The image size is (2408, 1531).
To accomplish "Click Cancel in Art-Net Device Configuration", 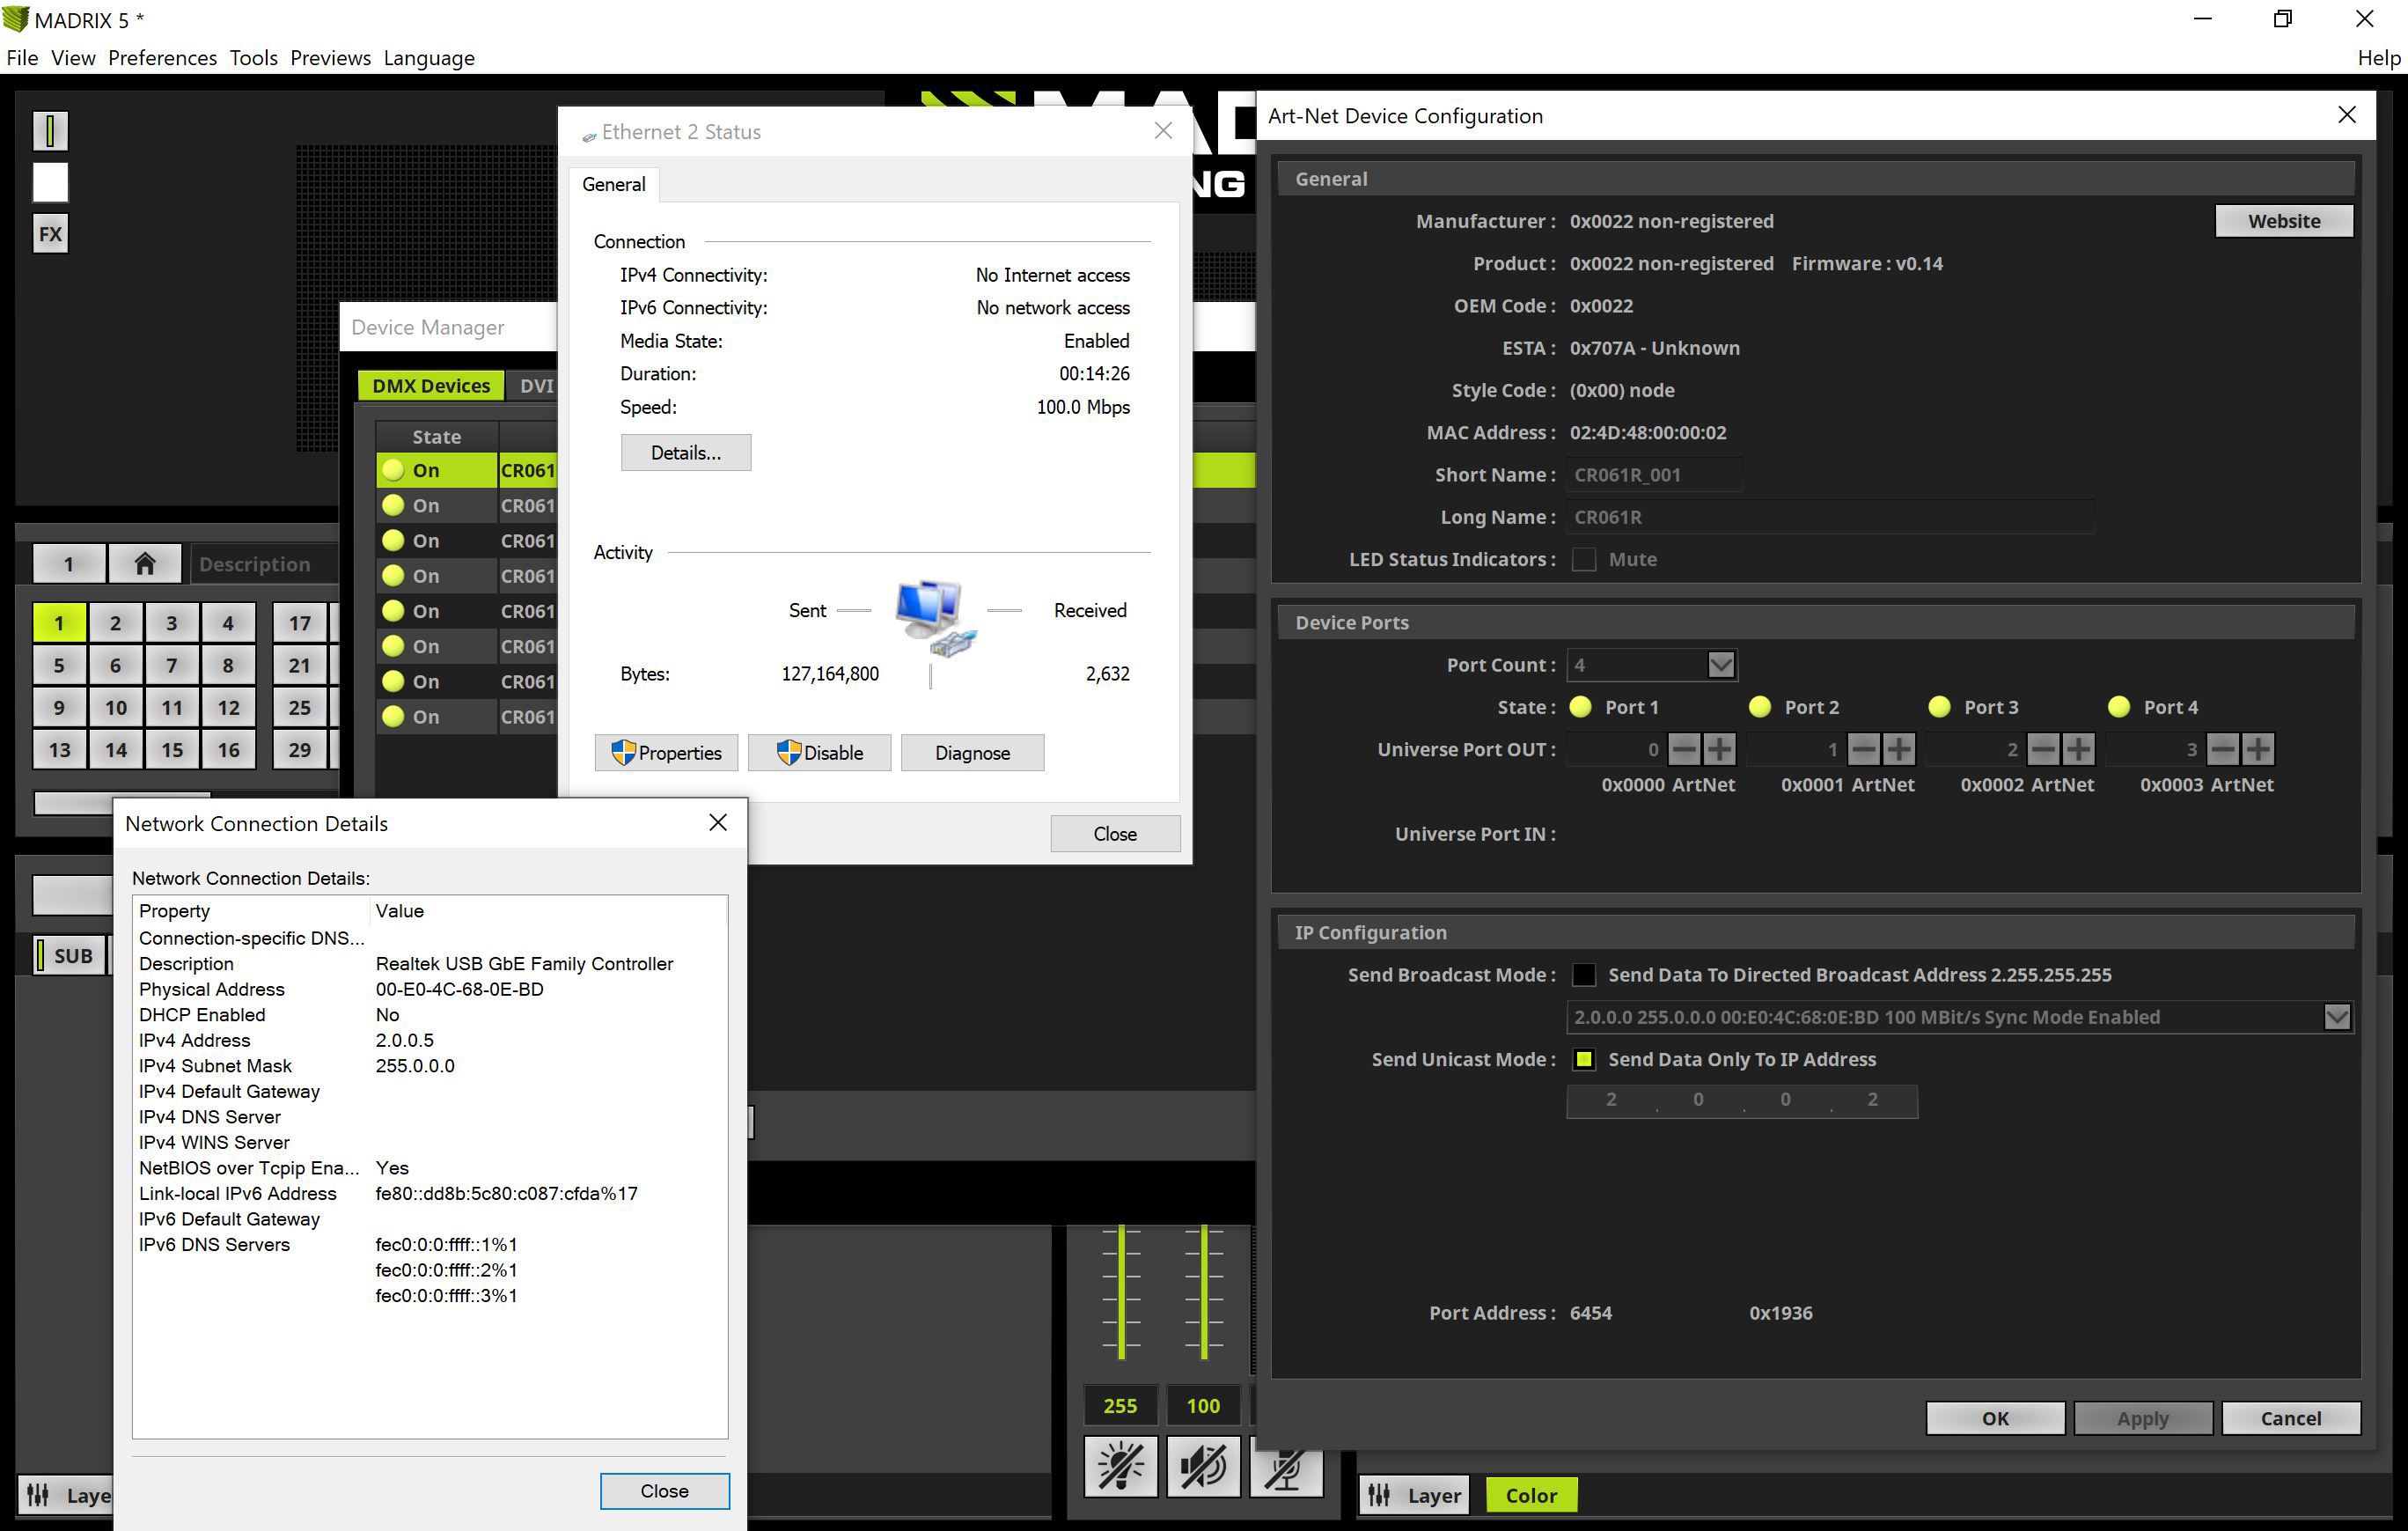I will point(2291,1418).
